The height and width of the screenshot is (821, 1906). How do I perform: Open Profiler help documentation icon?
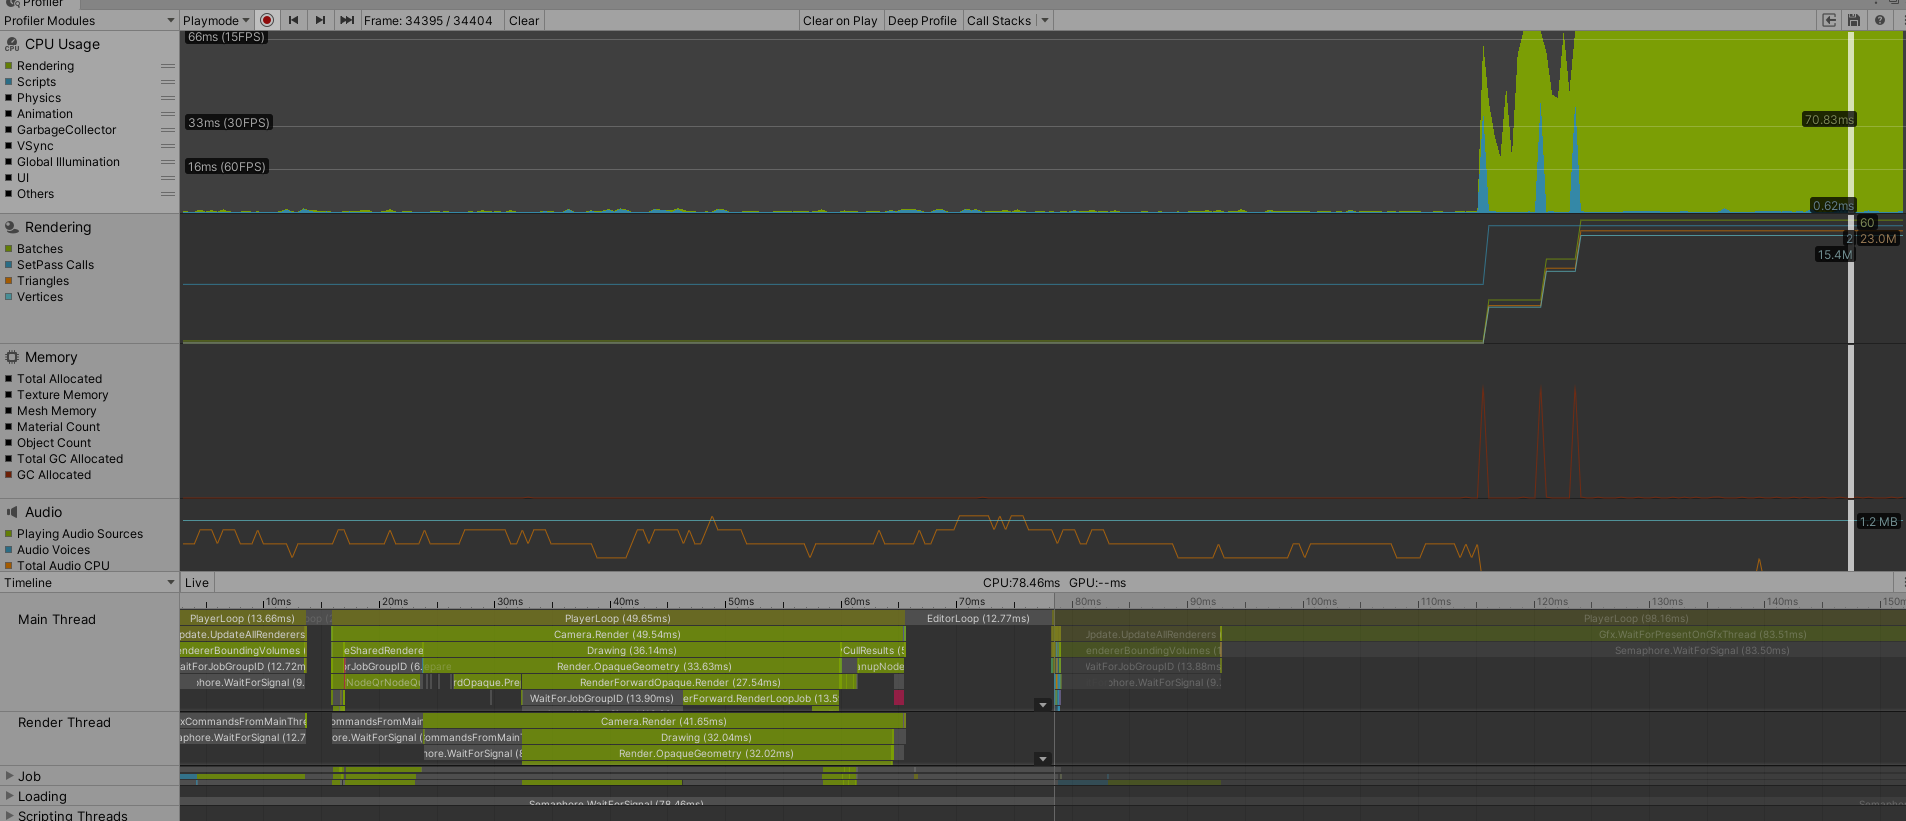click(1879, 20)
